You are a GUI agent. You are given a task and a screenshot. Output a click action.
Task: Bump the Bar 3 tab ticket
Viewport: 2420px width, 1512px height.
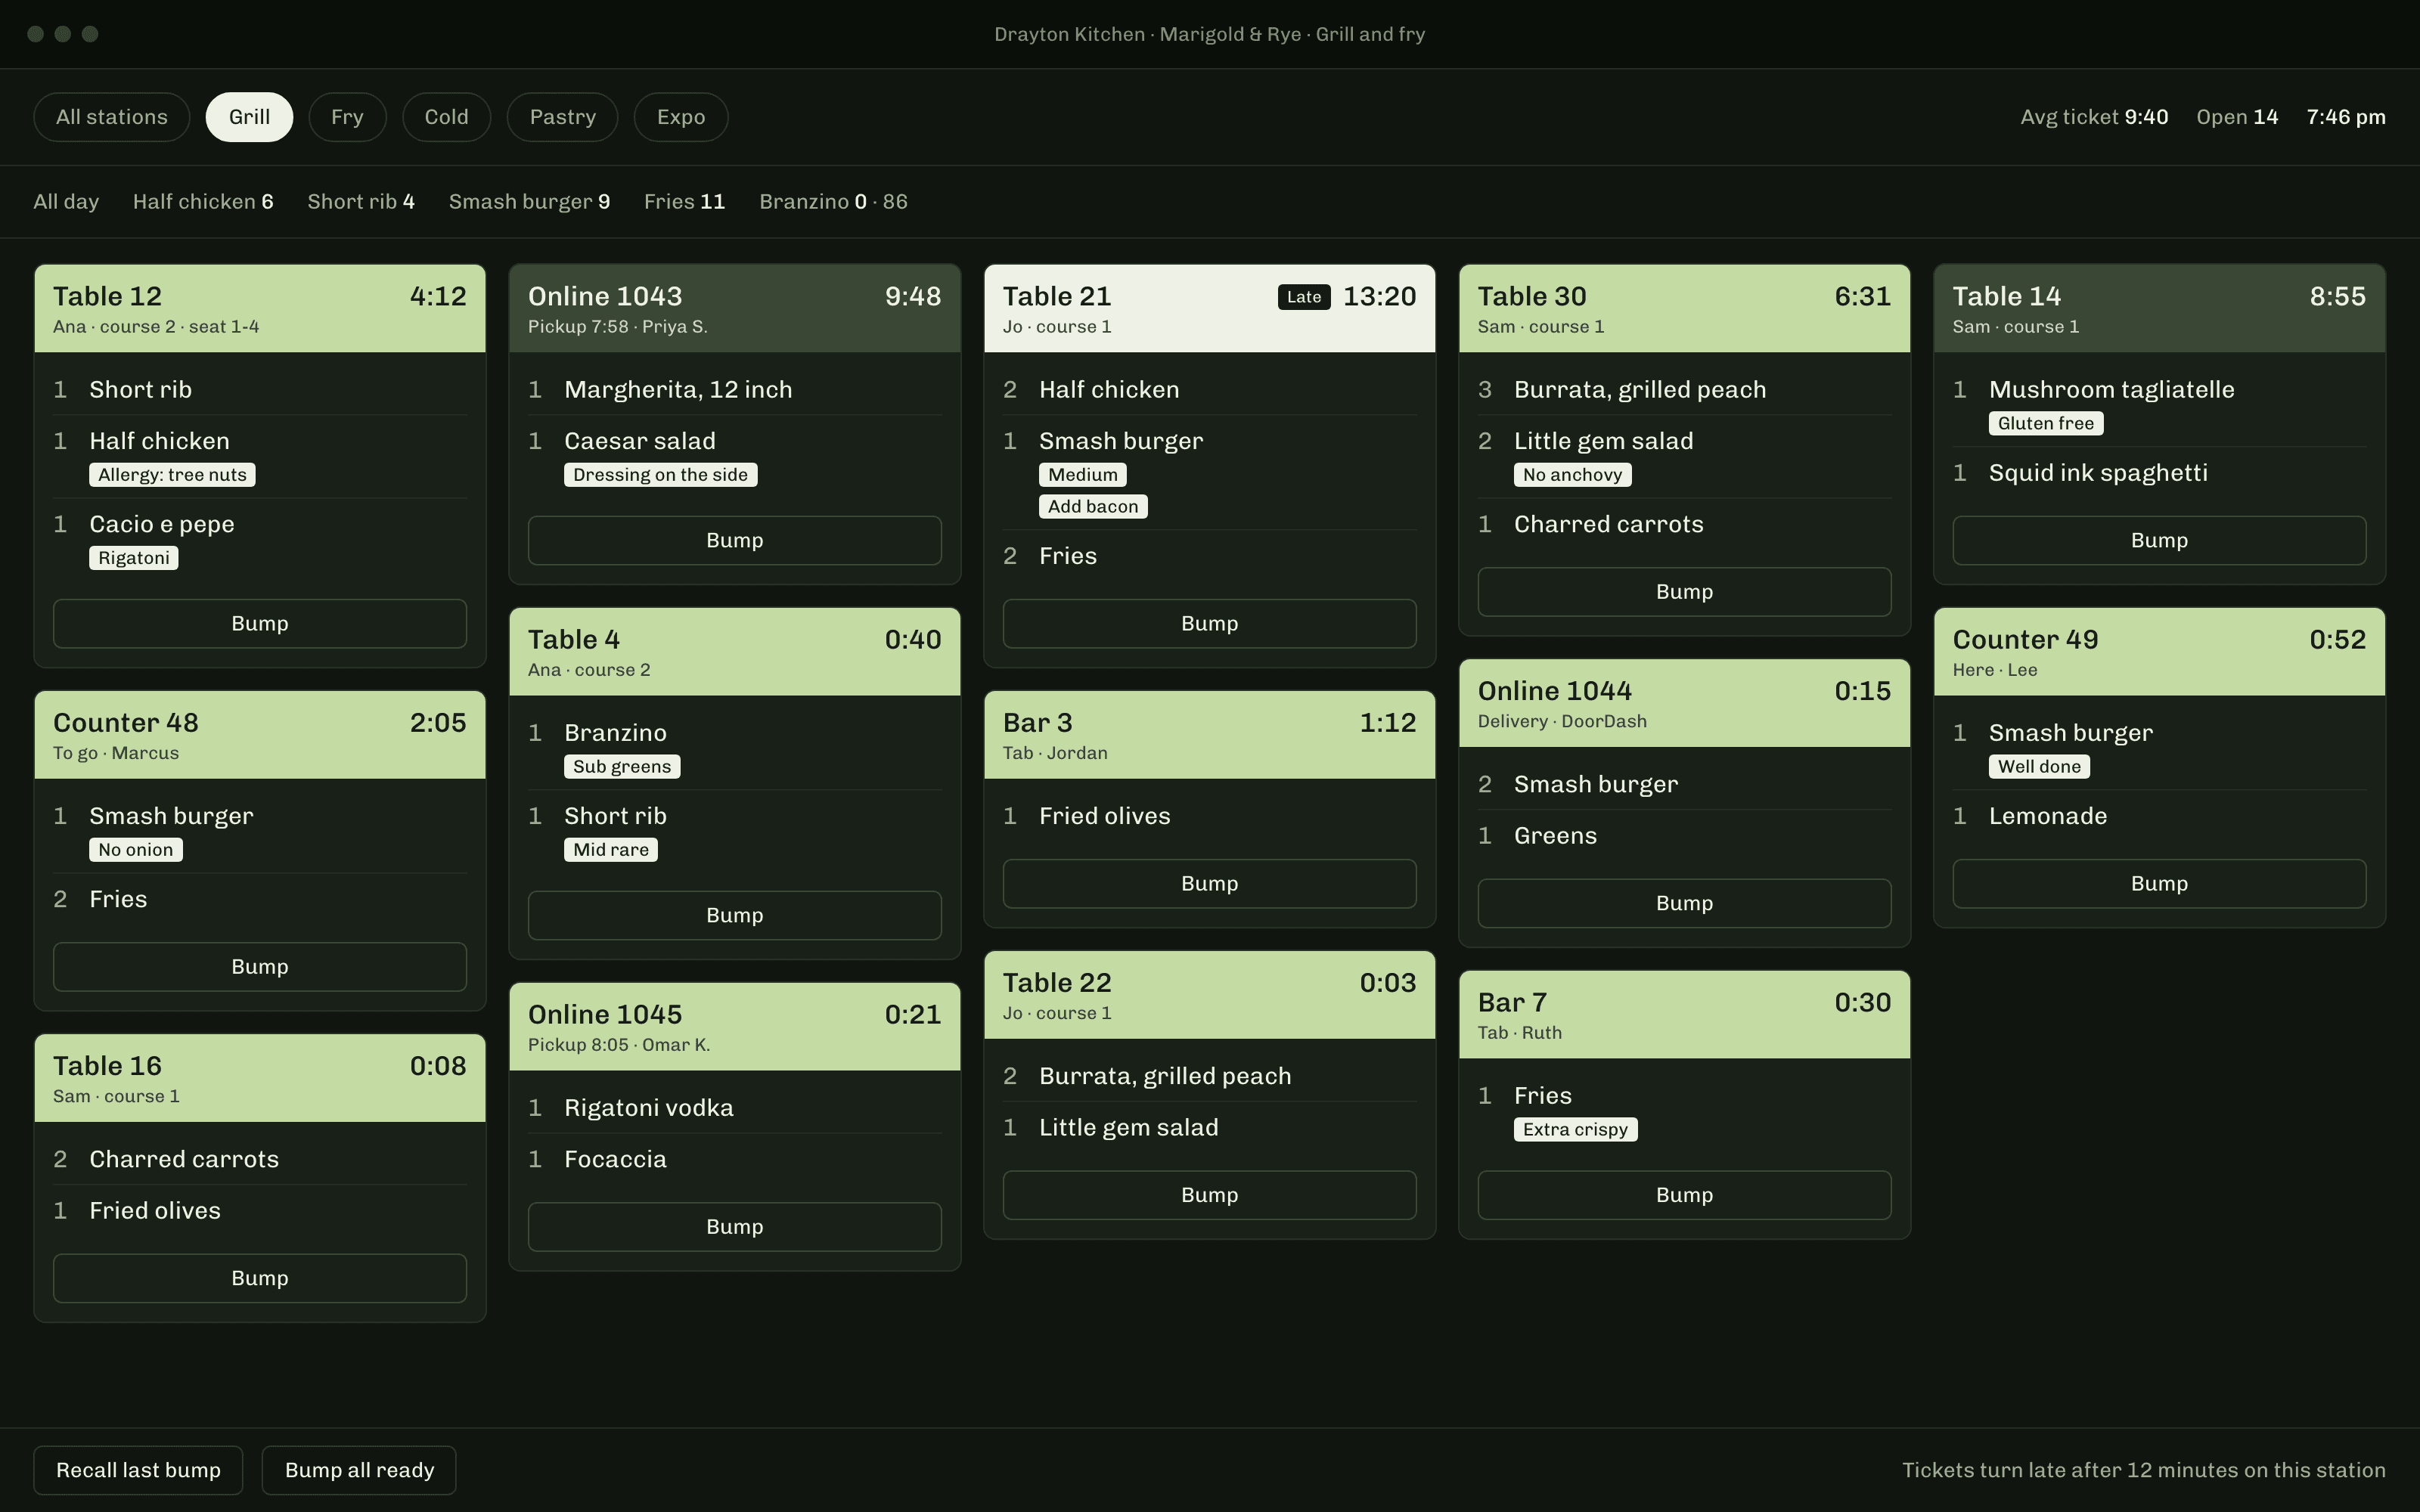1210,884
